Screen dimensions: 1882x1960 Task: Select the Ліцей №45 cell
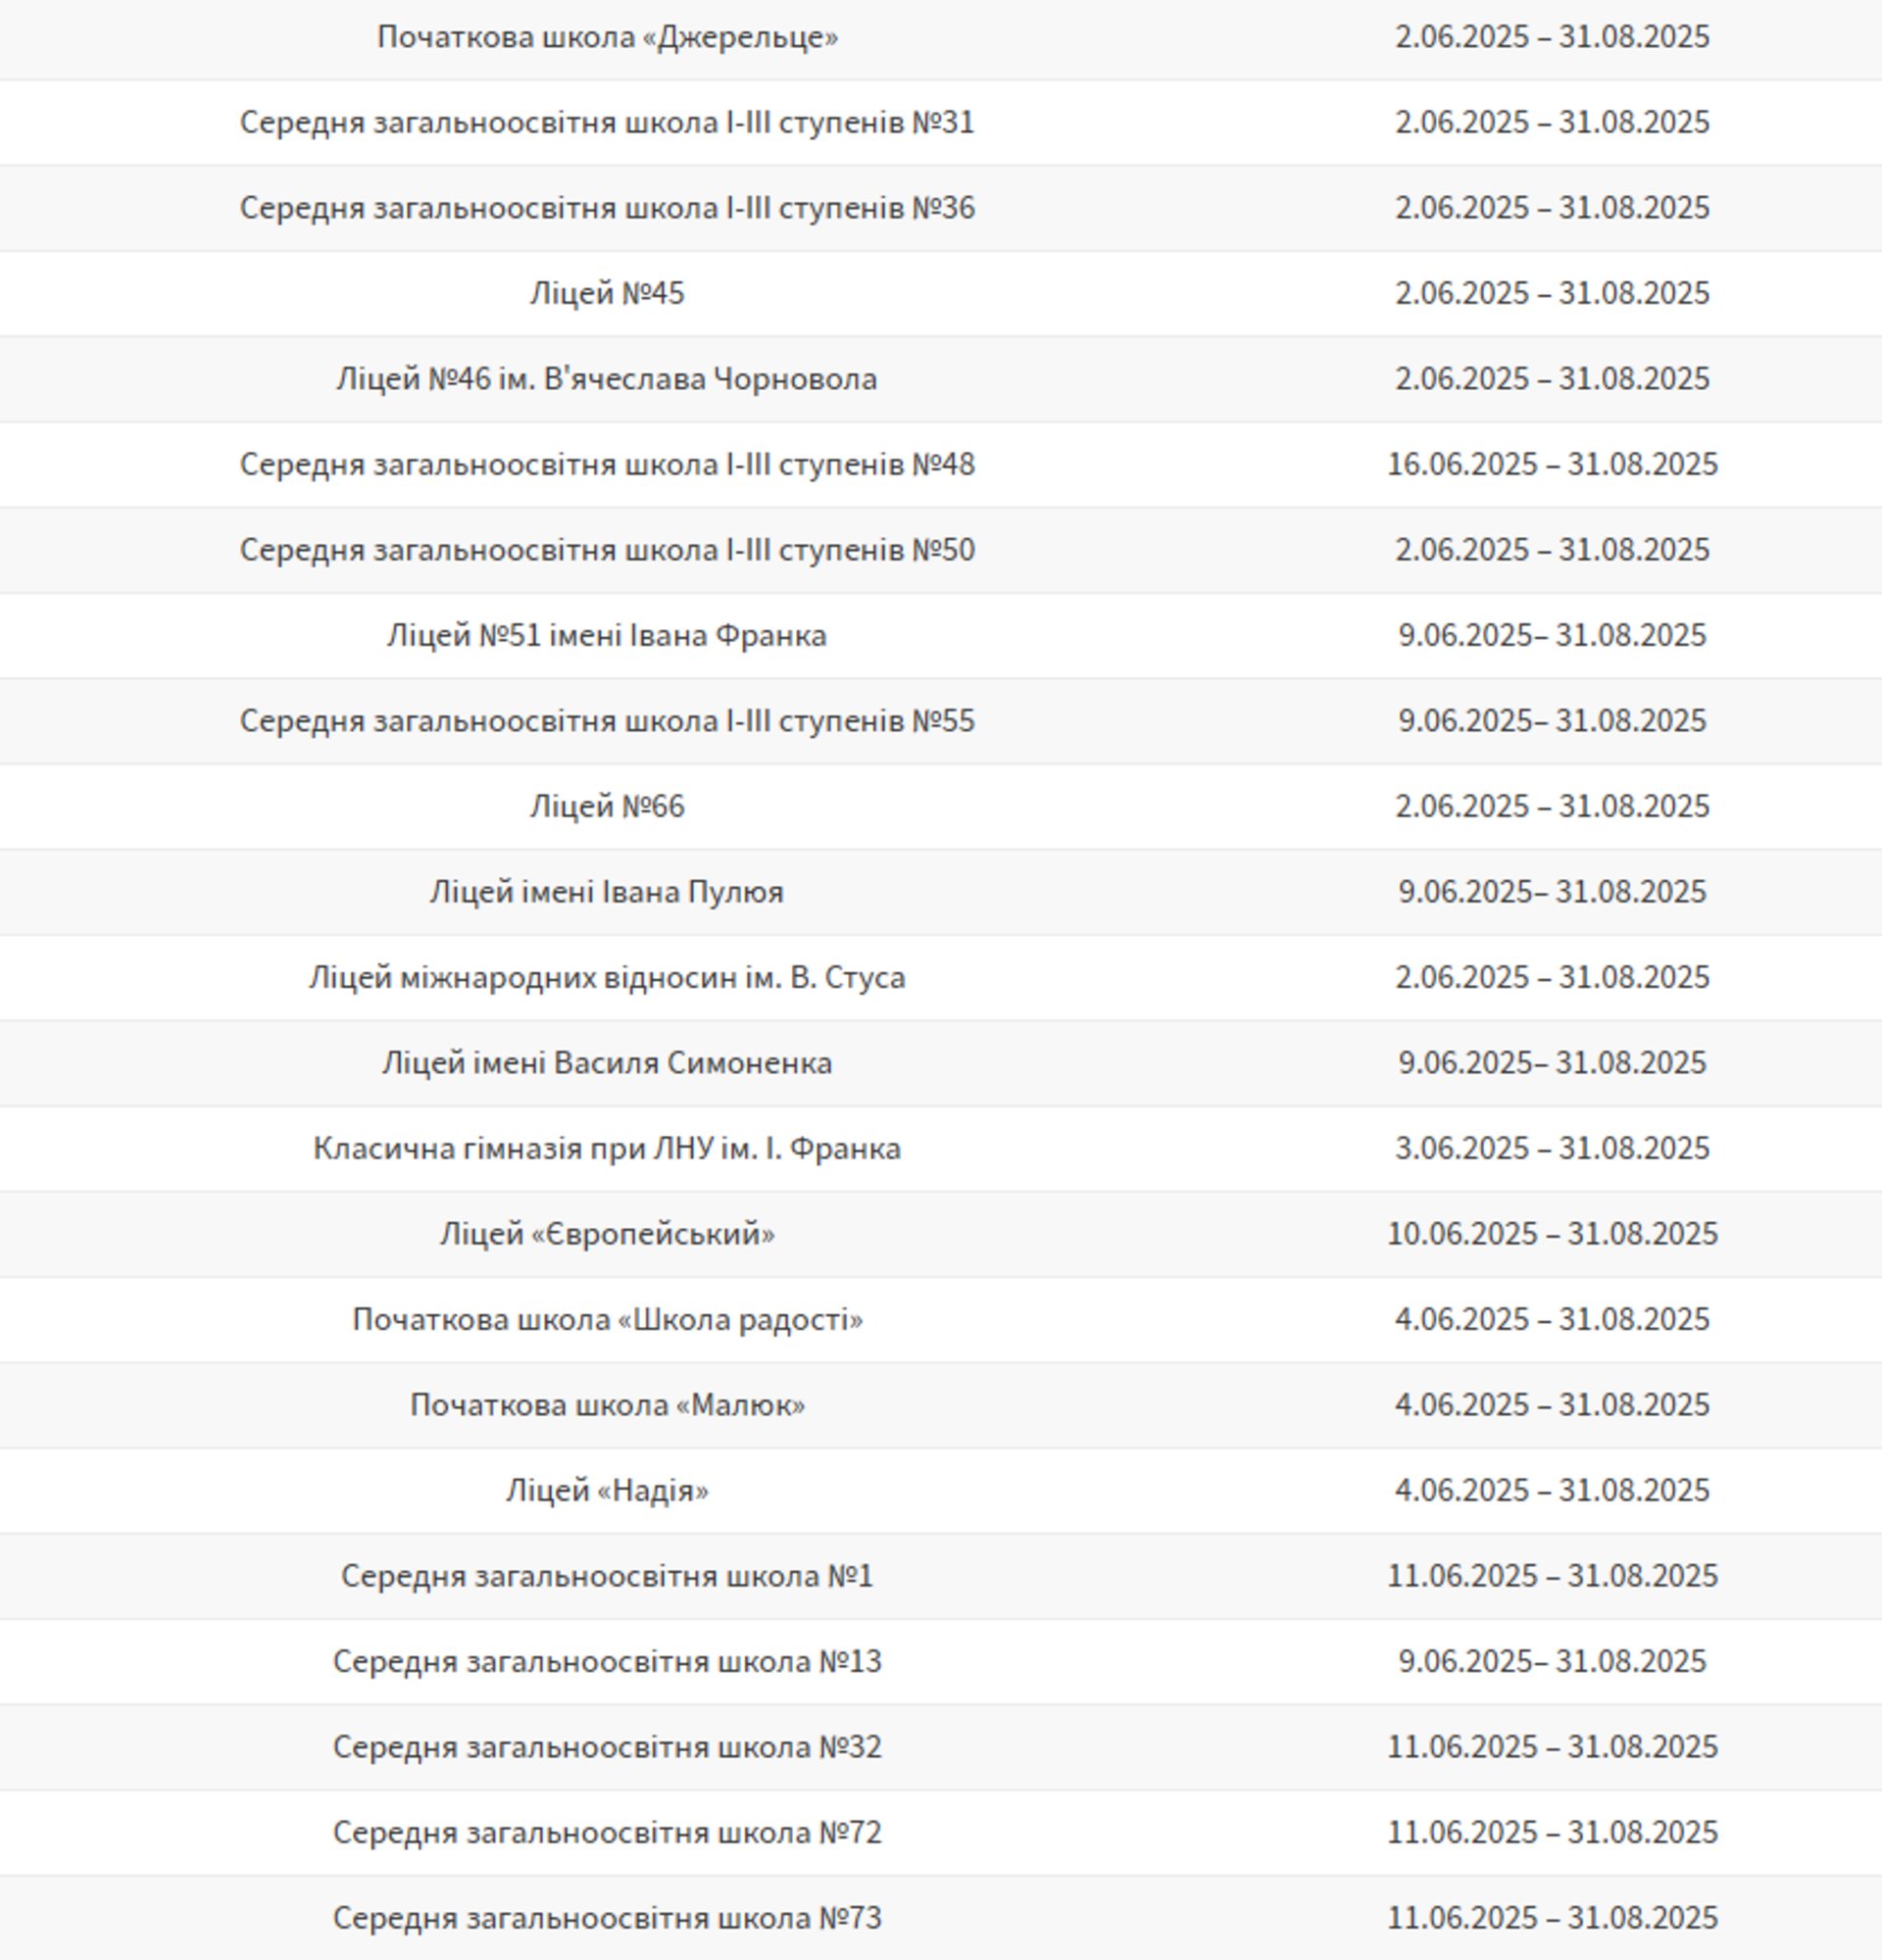coord(607,293)
